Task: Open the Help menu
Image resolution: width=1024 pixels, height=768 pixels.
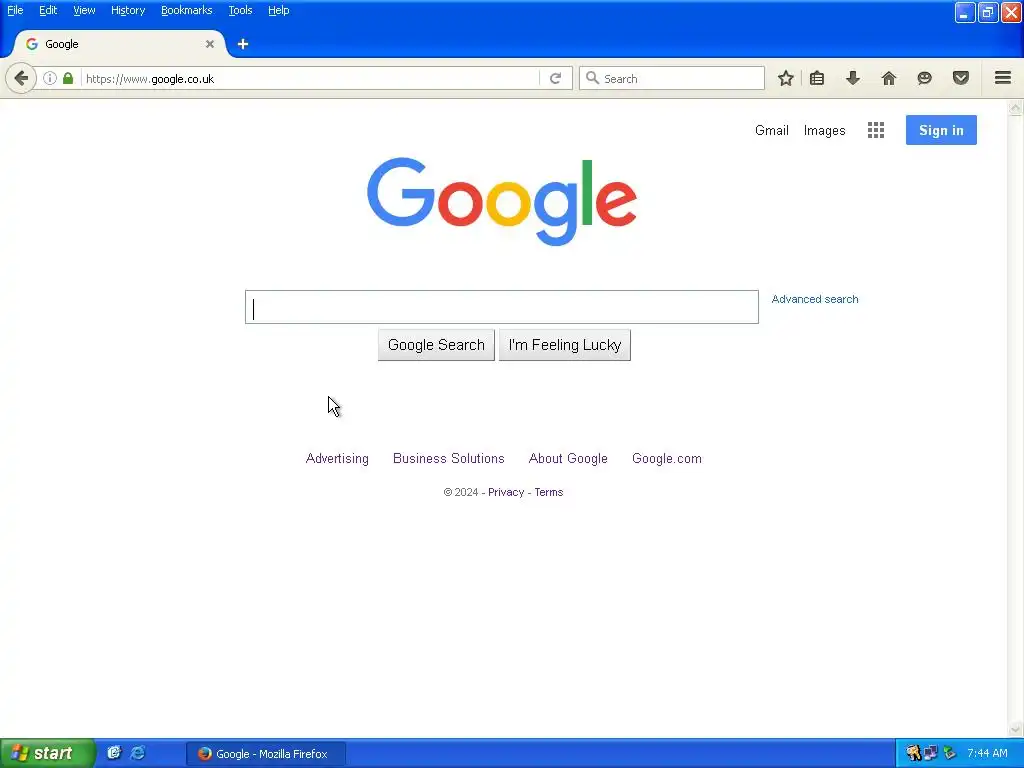Action: point(279,10)
